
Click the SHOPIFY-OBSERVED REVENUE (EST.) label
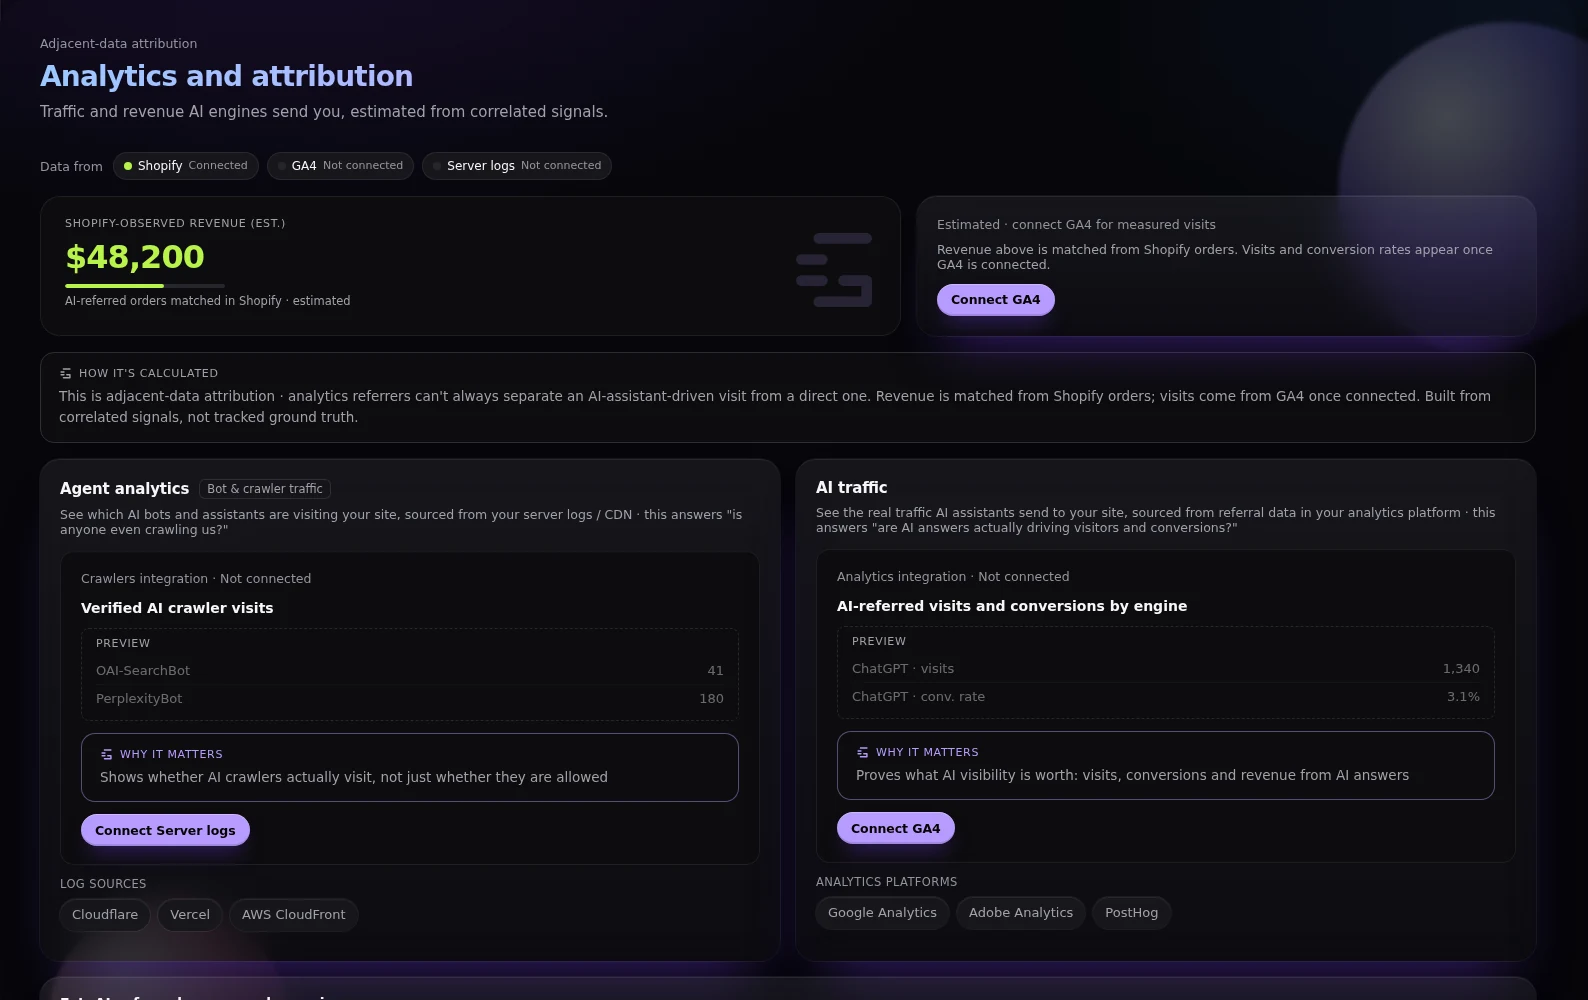[175, 224]
